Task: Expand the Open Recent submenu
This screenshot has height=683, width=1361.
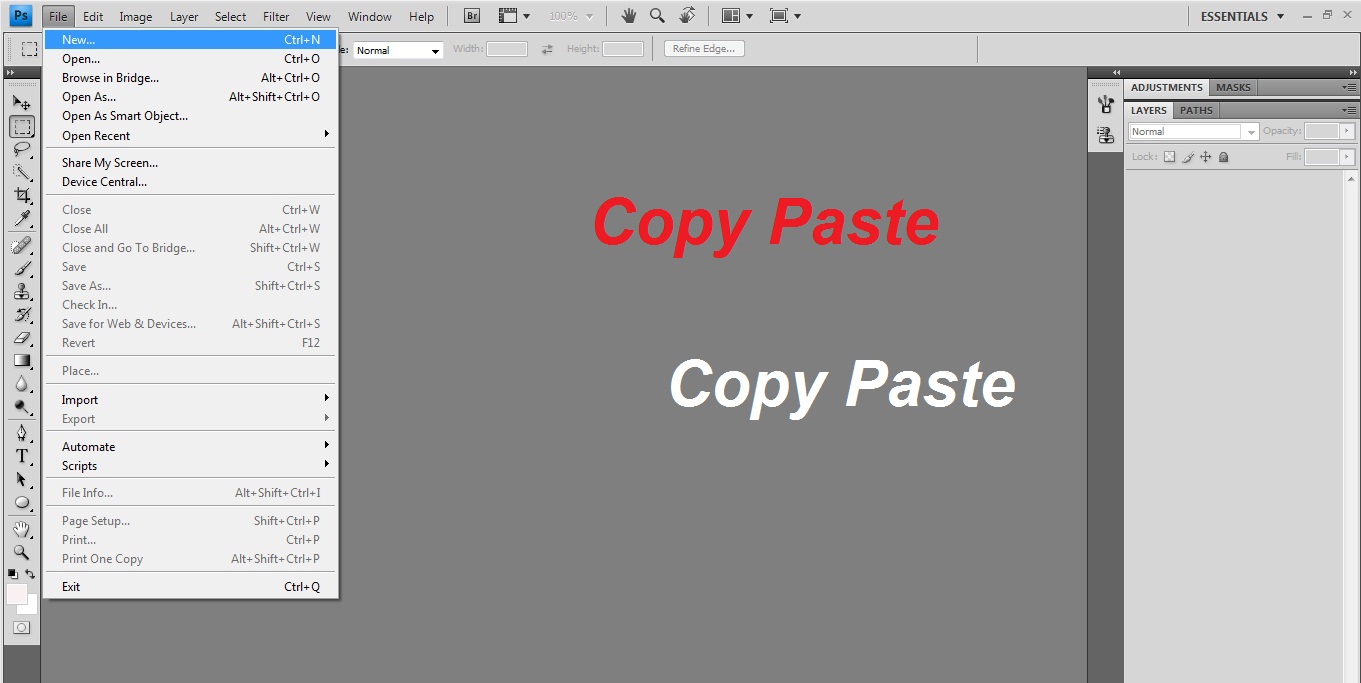Action: point(190,135)
